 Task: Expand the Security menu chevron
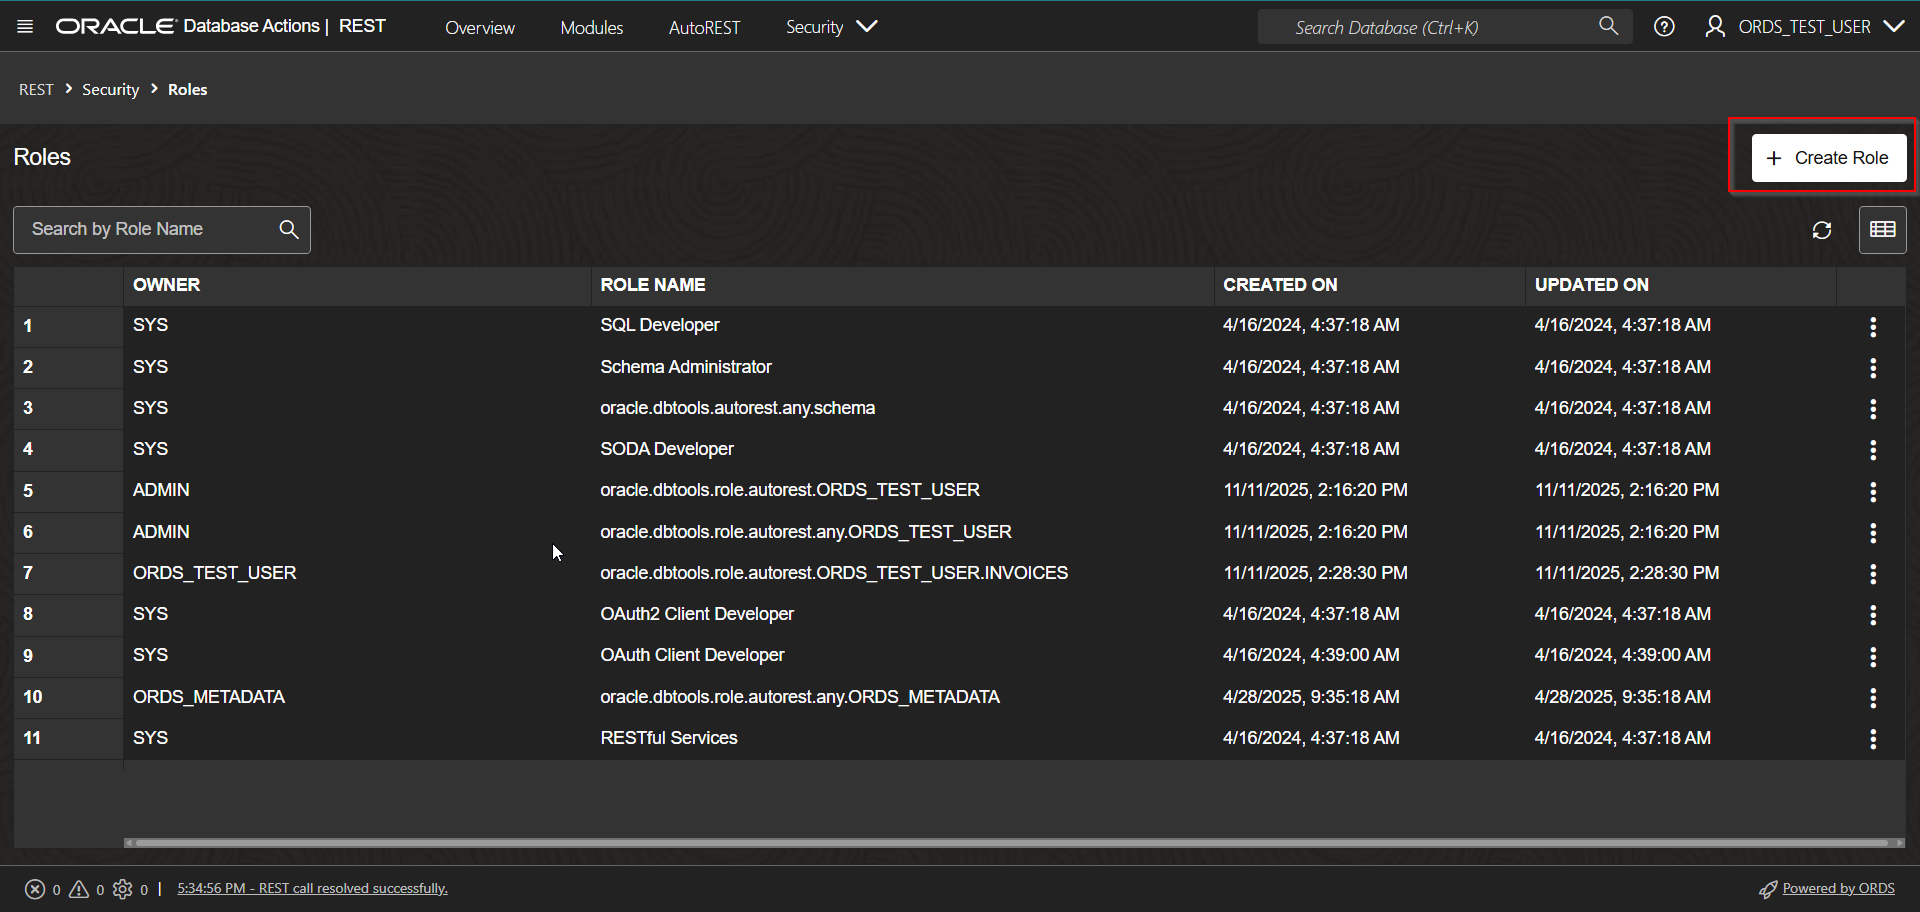coord(867,26)
